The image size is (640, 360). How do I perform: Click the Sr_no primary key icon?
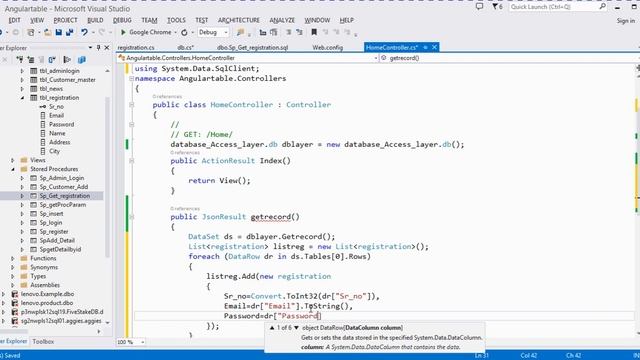[x=43, y=107]
